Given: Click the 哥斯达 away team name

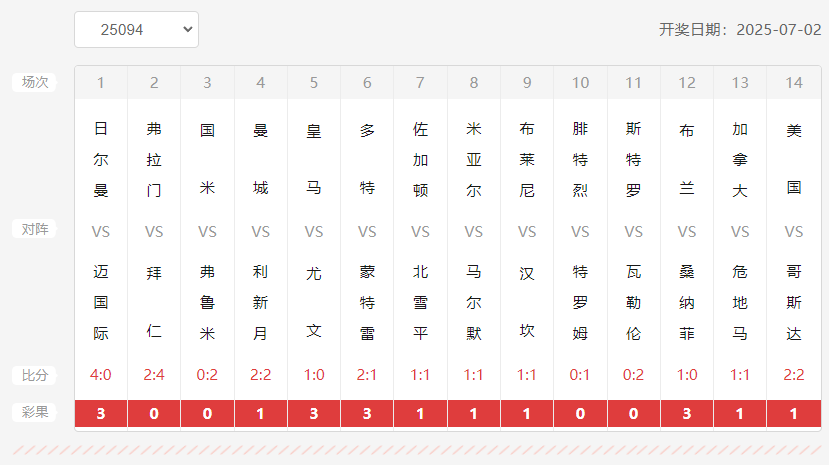Looking at the screenshot, I should [x=794, y=303].
